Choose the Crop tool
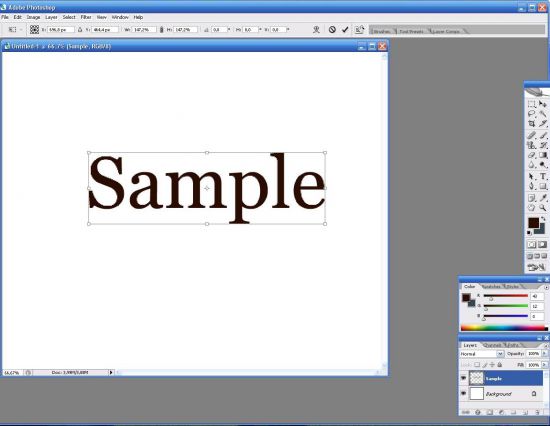550x426 pixels. coord(532,124)
